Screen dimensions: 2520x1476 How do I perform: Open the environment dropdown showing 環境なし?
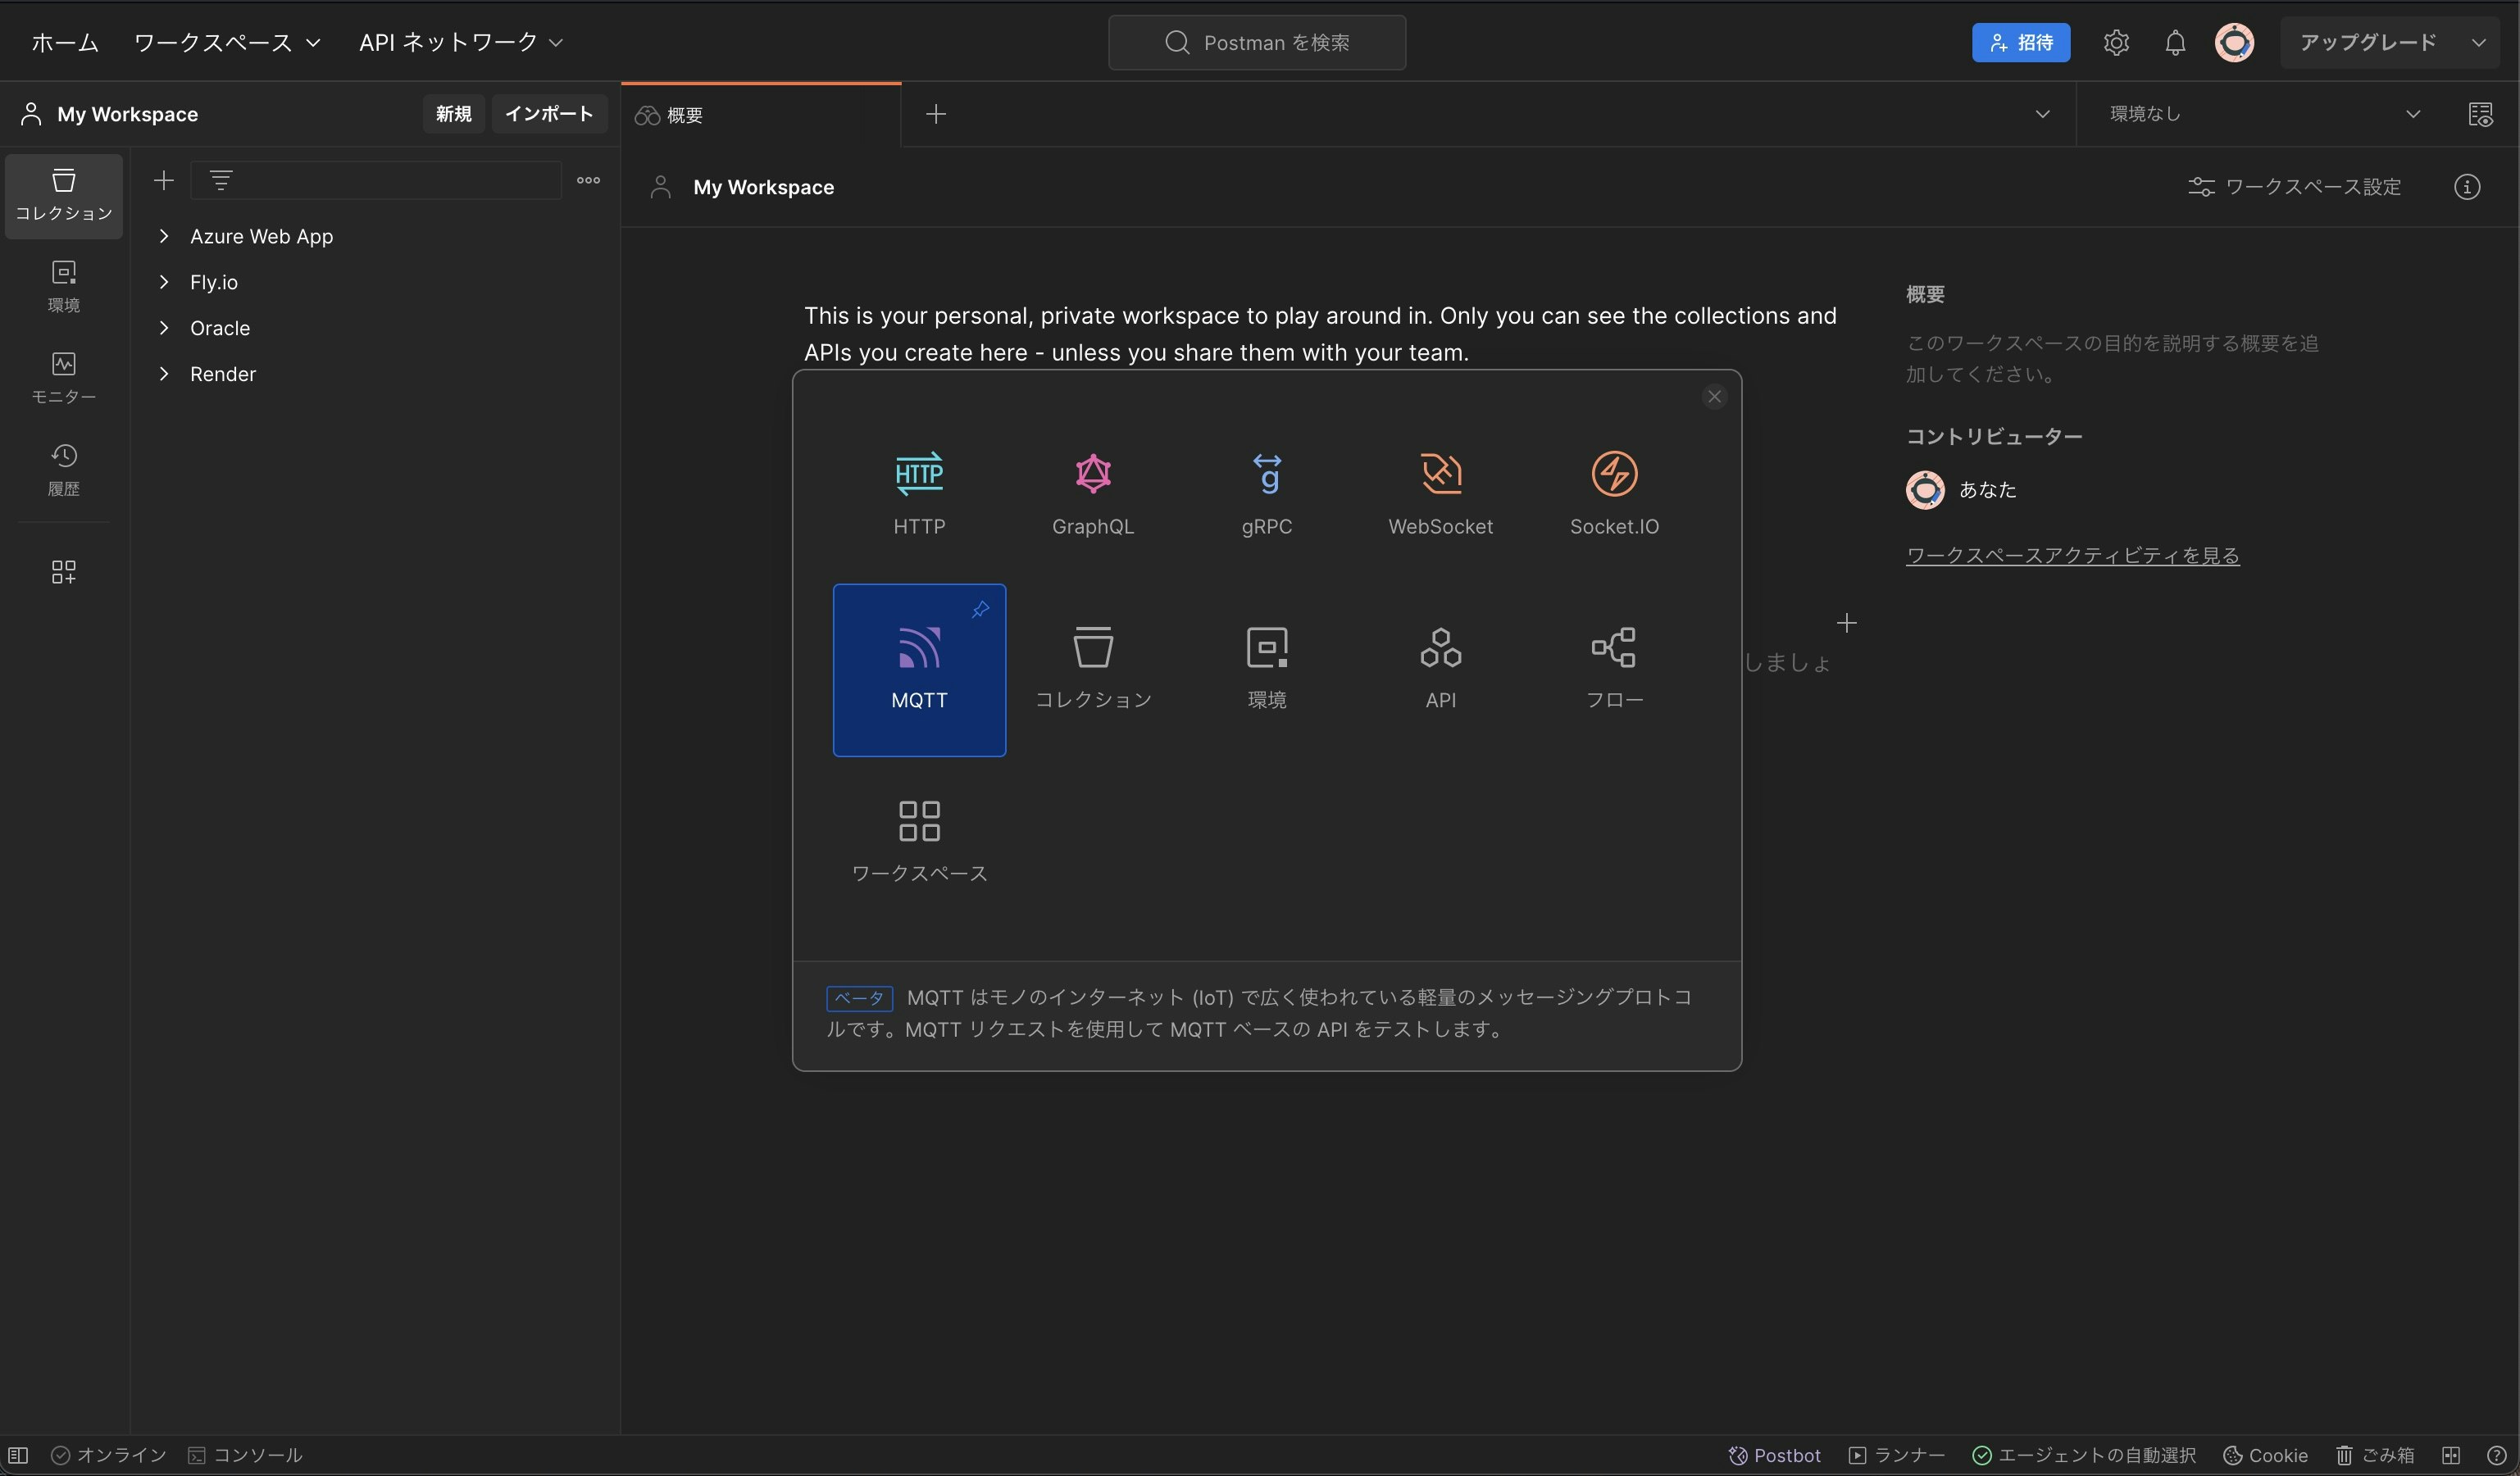click(x=2263, y=114)
